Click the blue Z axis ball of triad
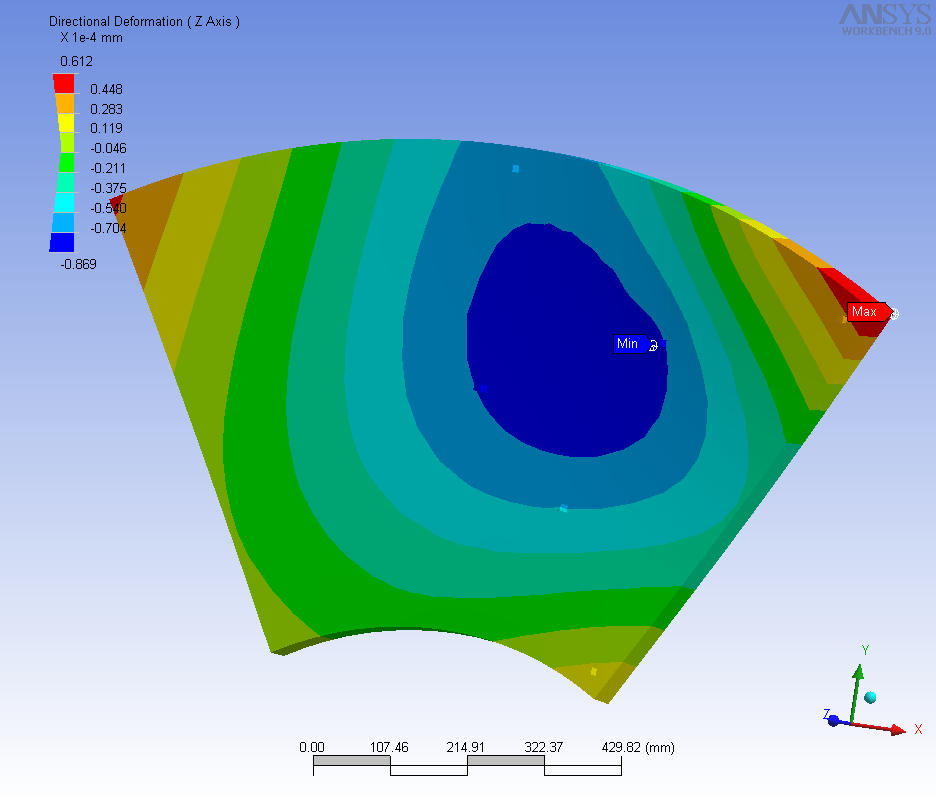The image size is (936, 800). coord(833,721)
